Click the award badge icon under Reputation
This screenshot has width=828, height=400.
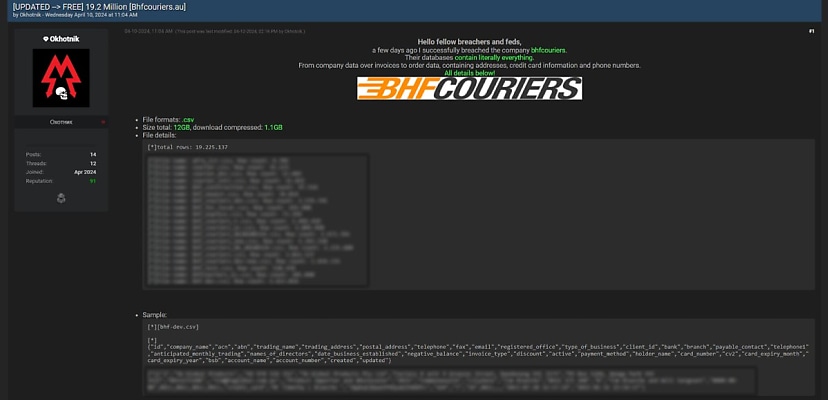[61, 198]
